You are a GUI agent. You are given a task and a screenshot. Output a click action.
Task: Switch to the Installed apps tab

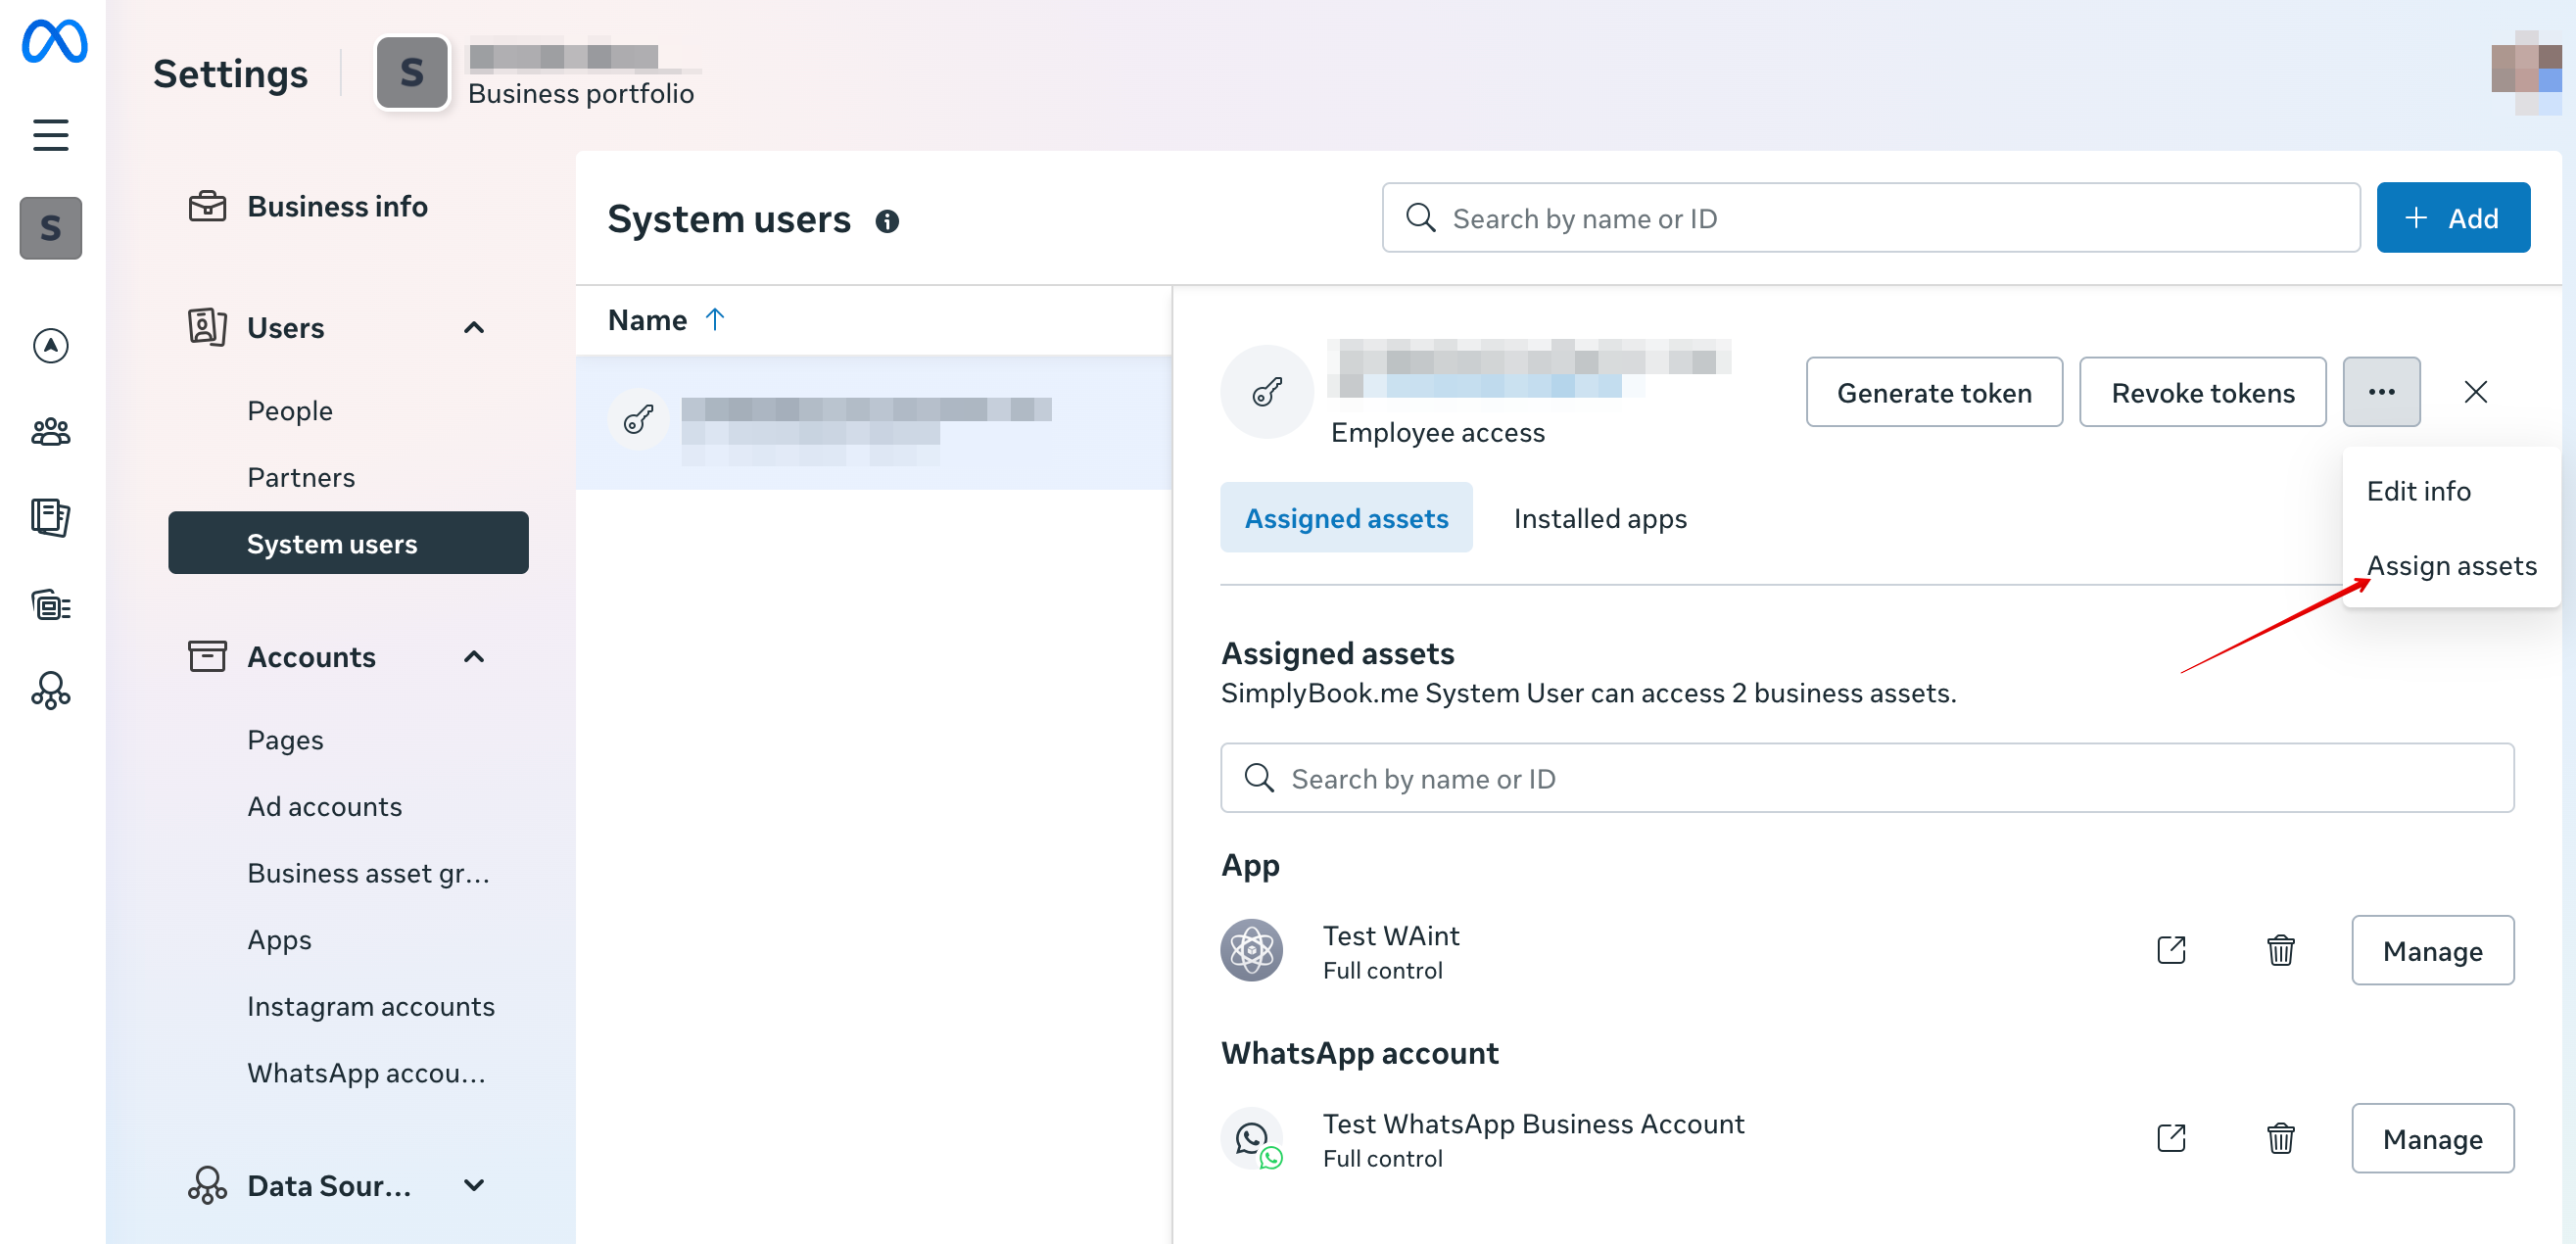(x=1599, y=518)
